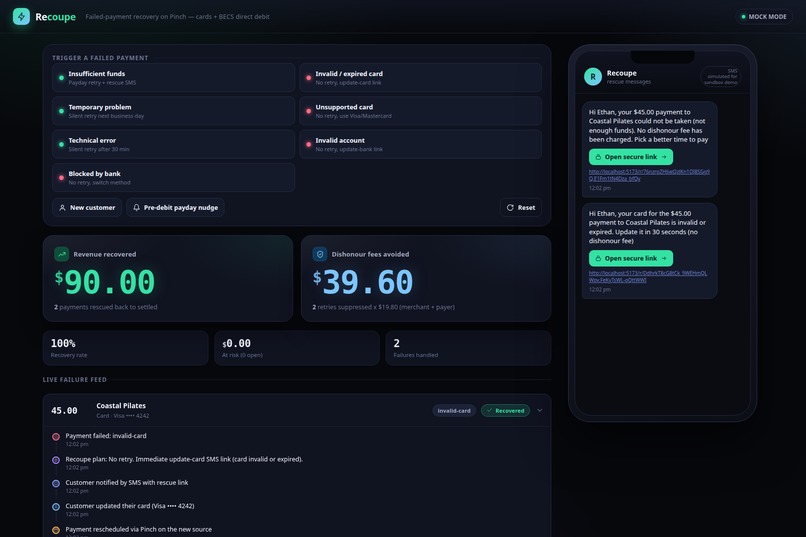Open secure link in invalid card SMS
The image size is (806, 537).
[x=631, y=258]
